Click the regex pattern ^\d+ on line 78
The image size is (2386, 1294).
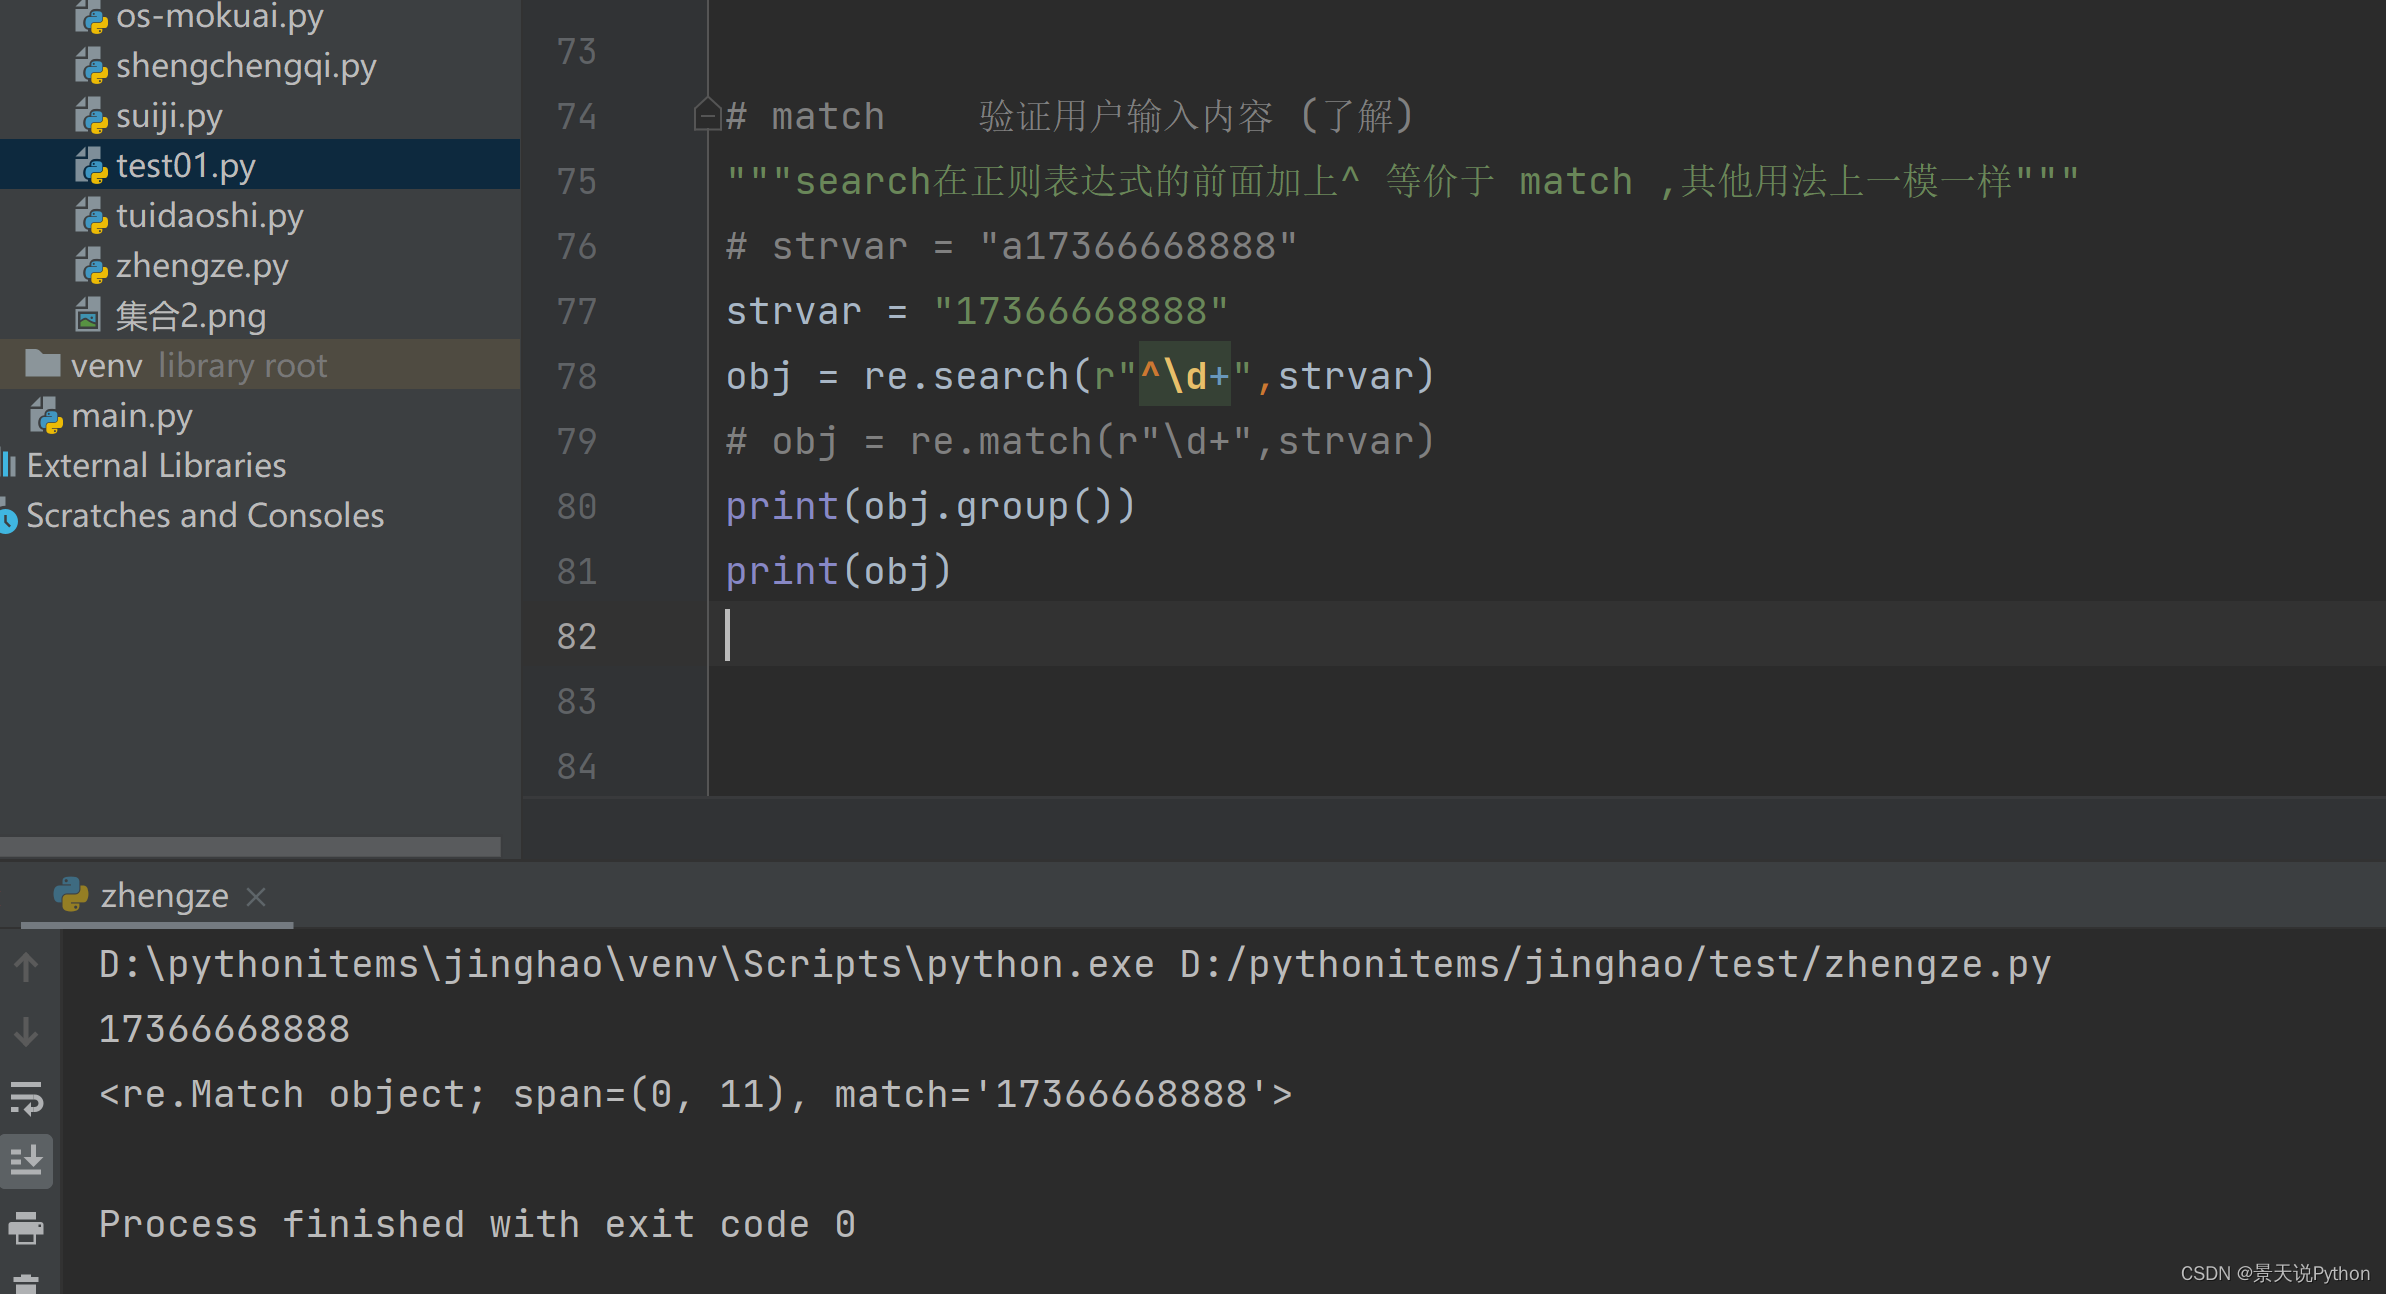click(x=1184, y=376)
